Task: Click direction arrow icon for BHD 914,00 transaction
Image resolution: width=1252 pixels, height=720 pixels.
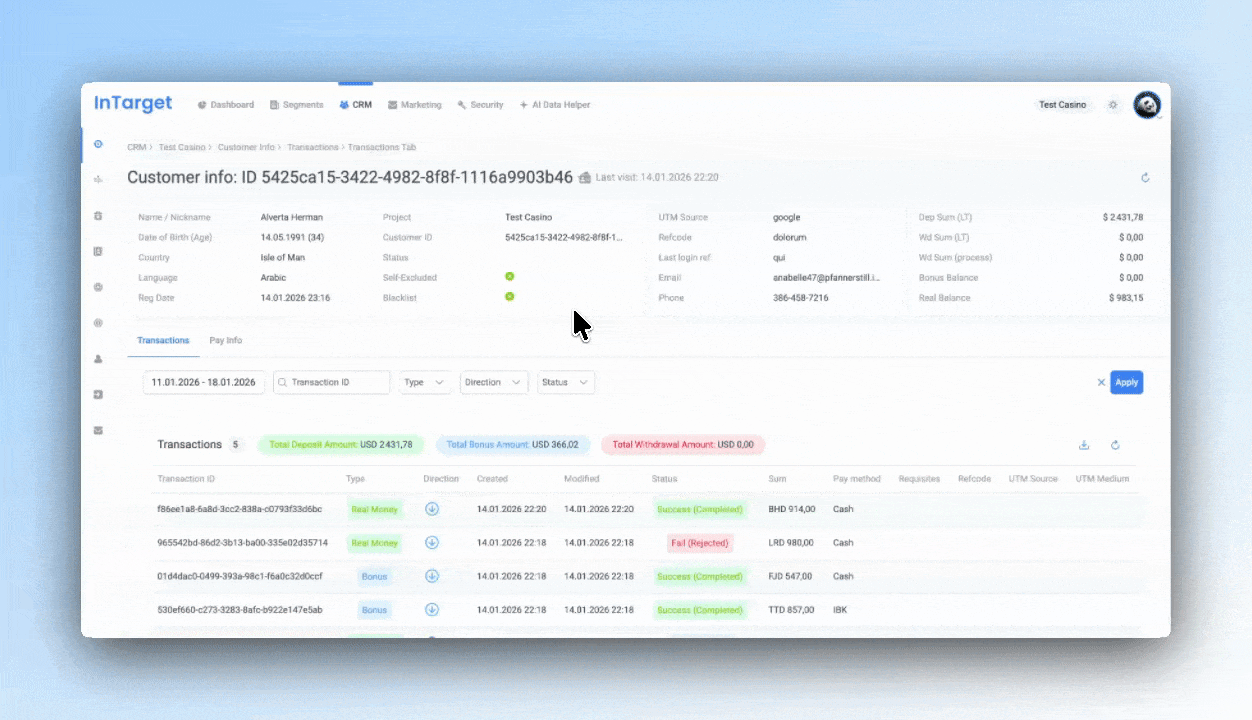Action: click(432, 509)
